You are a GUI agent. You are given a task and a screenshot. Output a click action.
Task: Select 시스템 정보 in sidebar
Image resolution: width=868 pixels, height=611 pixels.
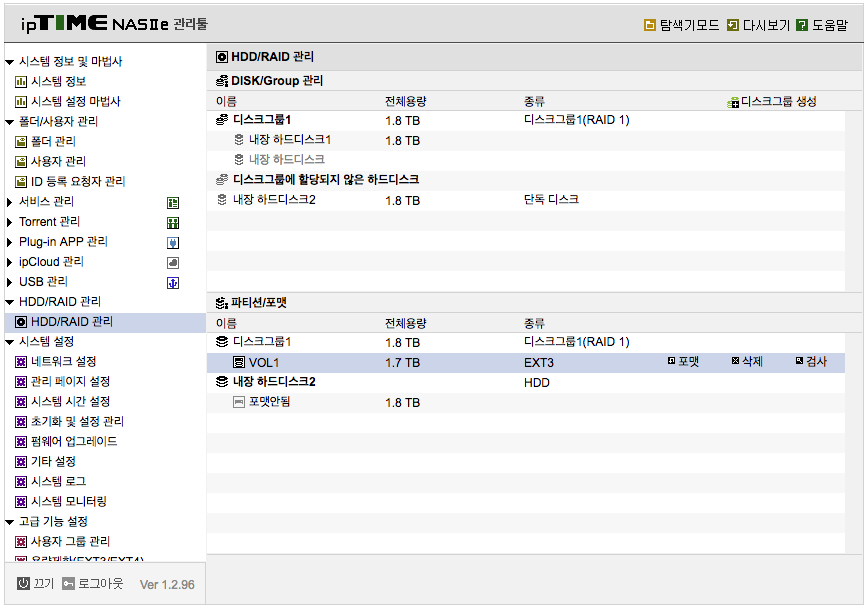coord(58,81)
